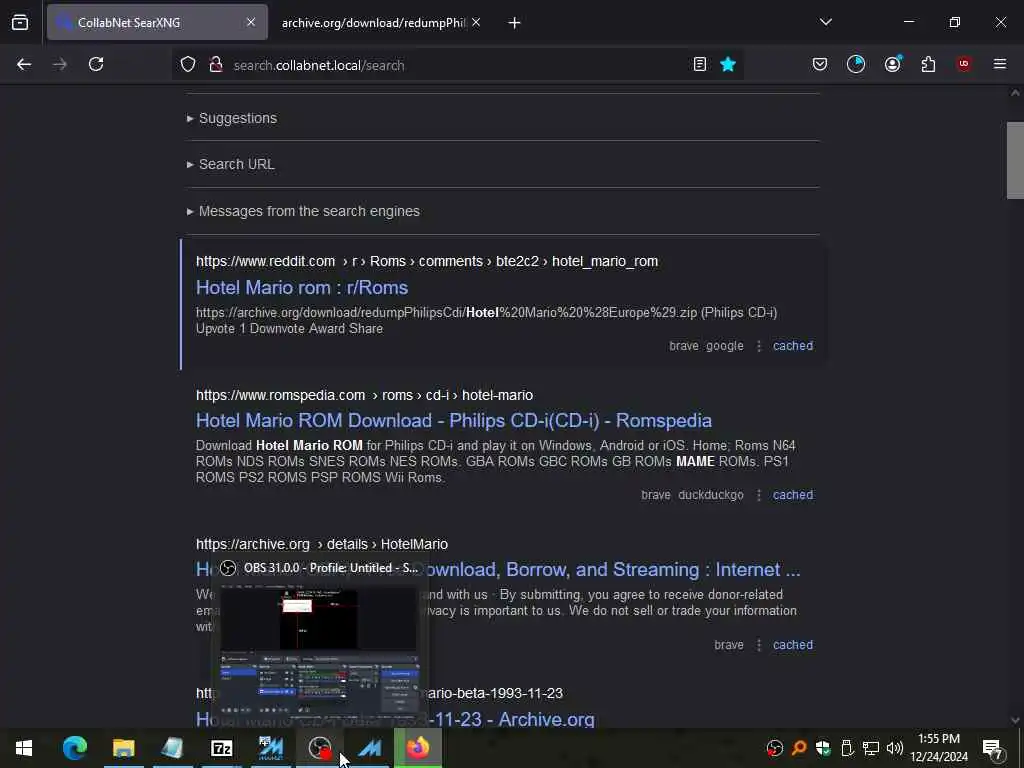1024x768 pixels.
Task: Open archive.org Download, Borrow, and Streaming result
Action: point(614,569)
